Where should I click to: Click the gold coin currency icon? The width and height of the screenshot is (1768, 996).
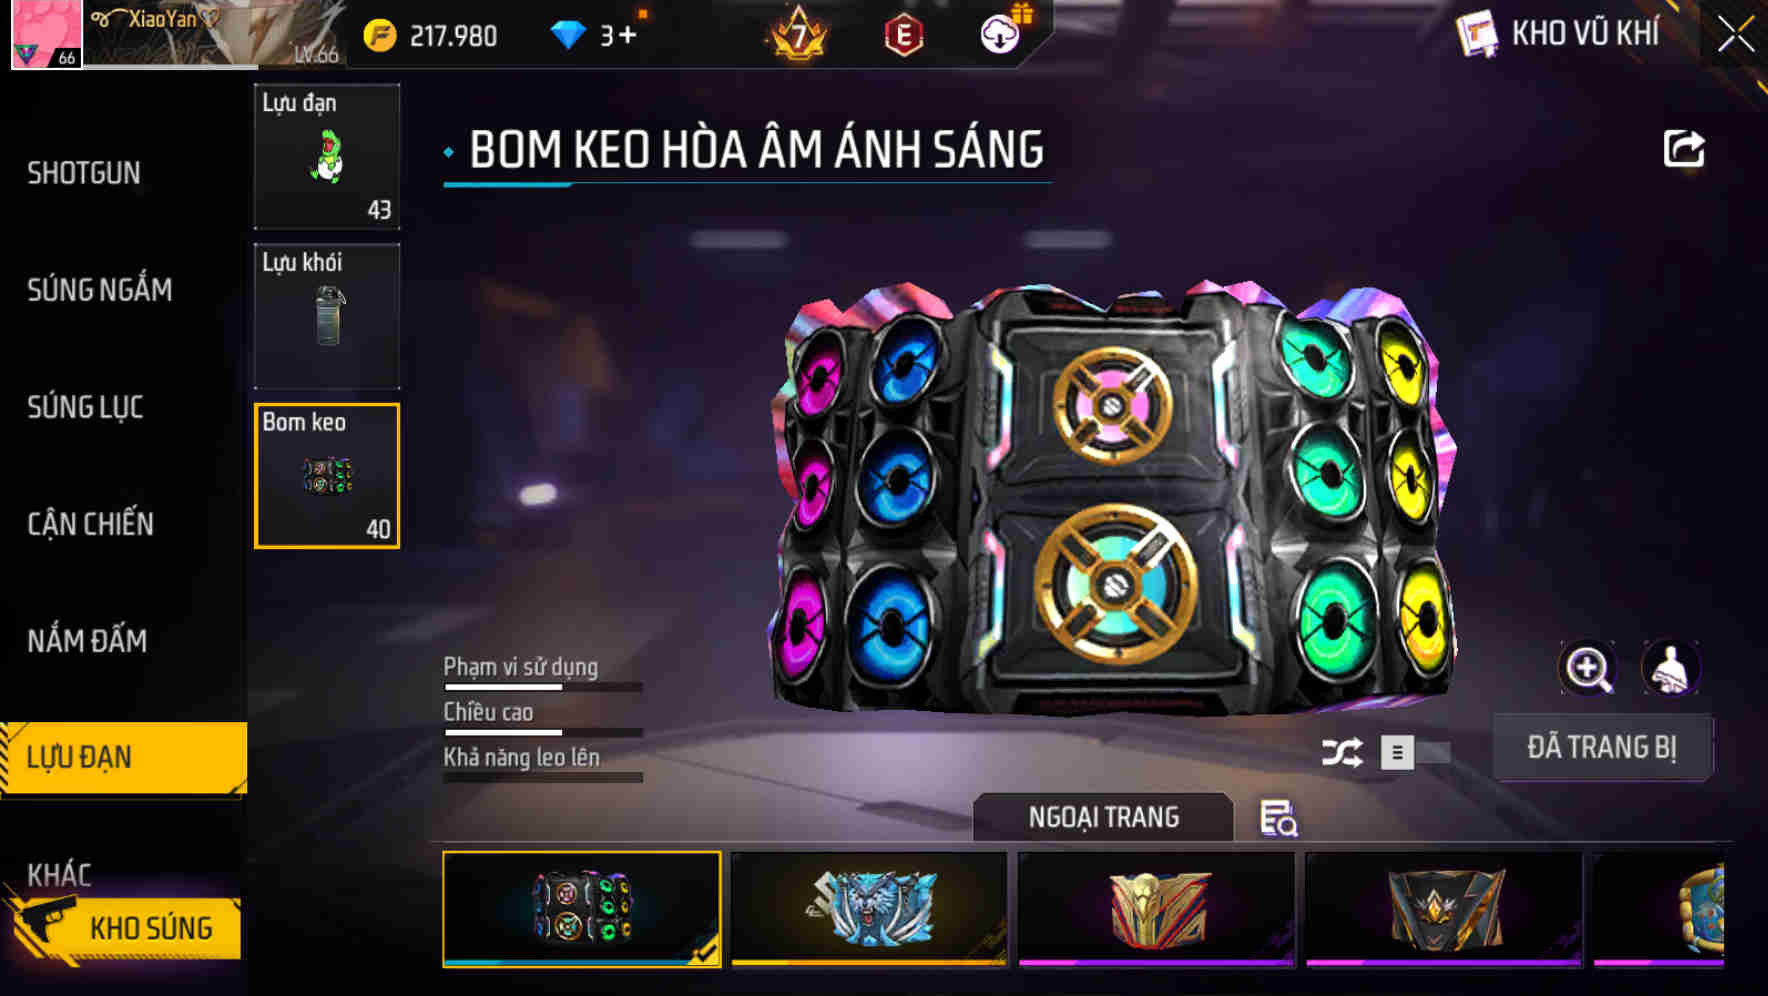click(x=380, y=36)
